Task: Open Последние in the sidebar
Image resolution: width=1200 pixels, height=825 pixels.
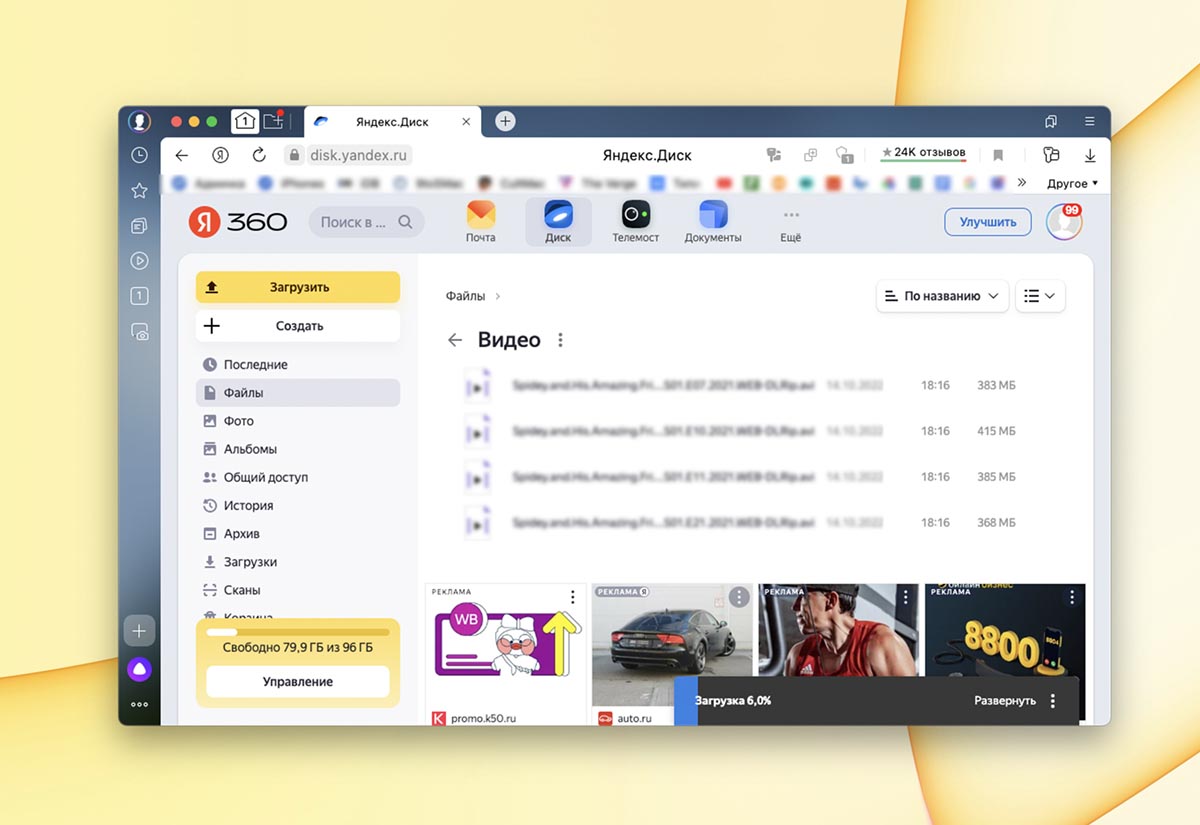Action: 298,365
